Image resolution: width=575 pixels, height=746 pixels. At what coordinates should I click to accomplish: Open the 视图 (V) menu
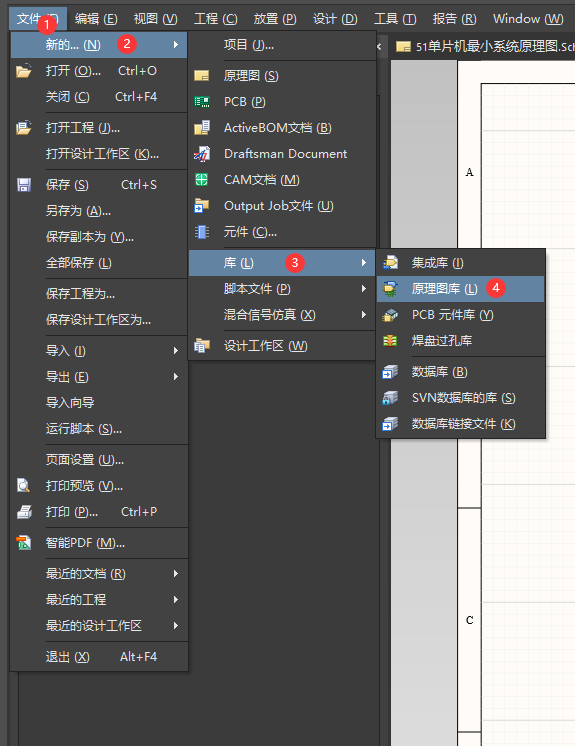click(156, 19)
